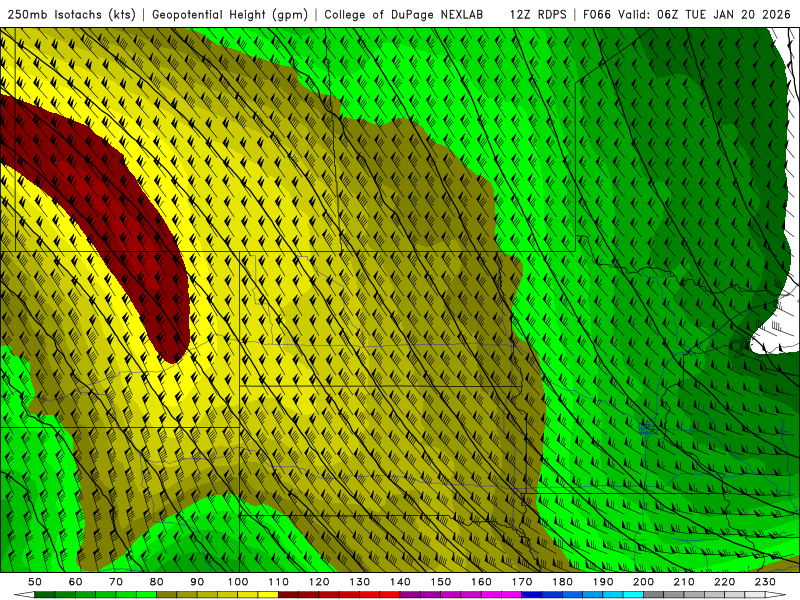Click the "College of DuPage NEXLAB" label
The image size is (800, 600).
[x=404, y=15]
